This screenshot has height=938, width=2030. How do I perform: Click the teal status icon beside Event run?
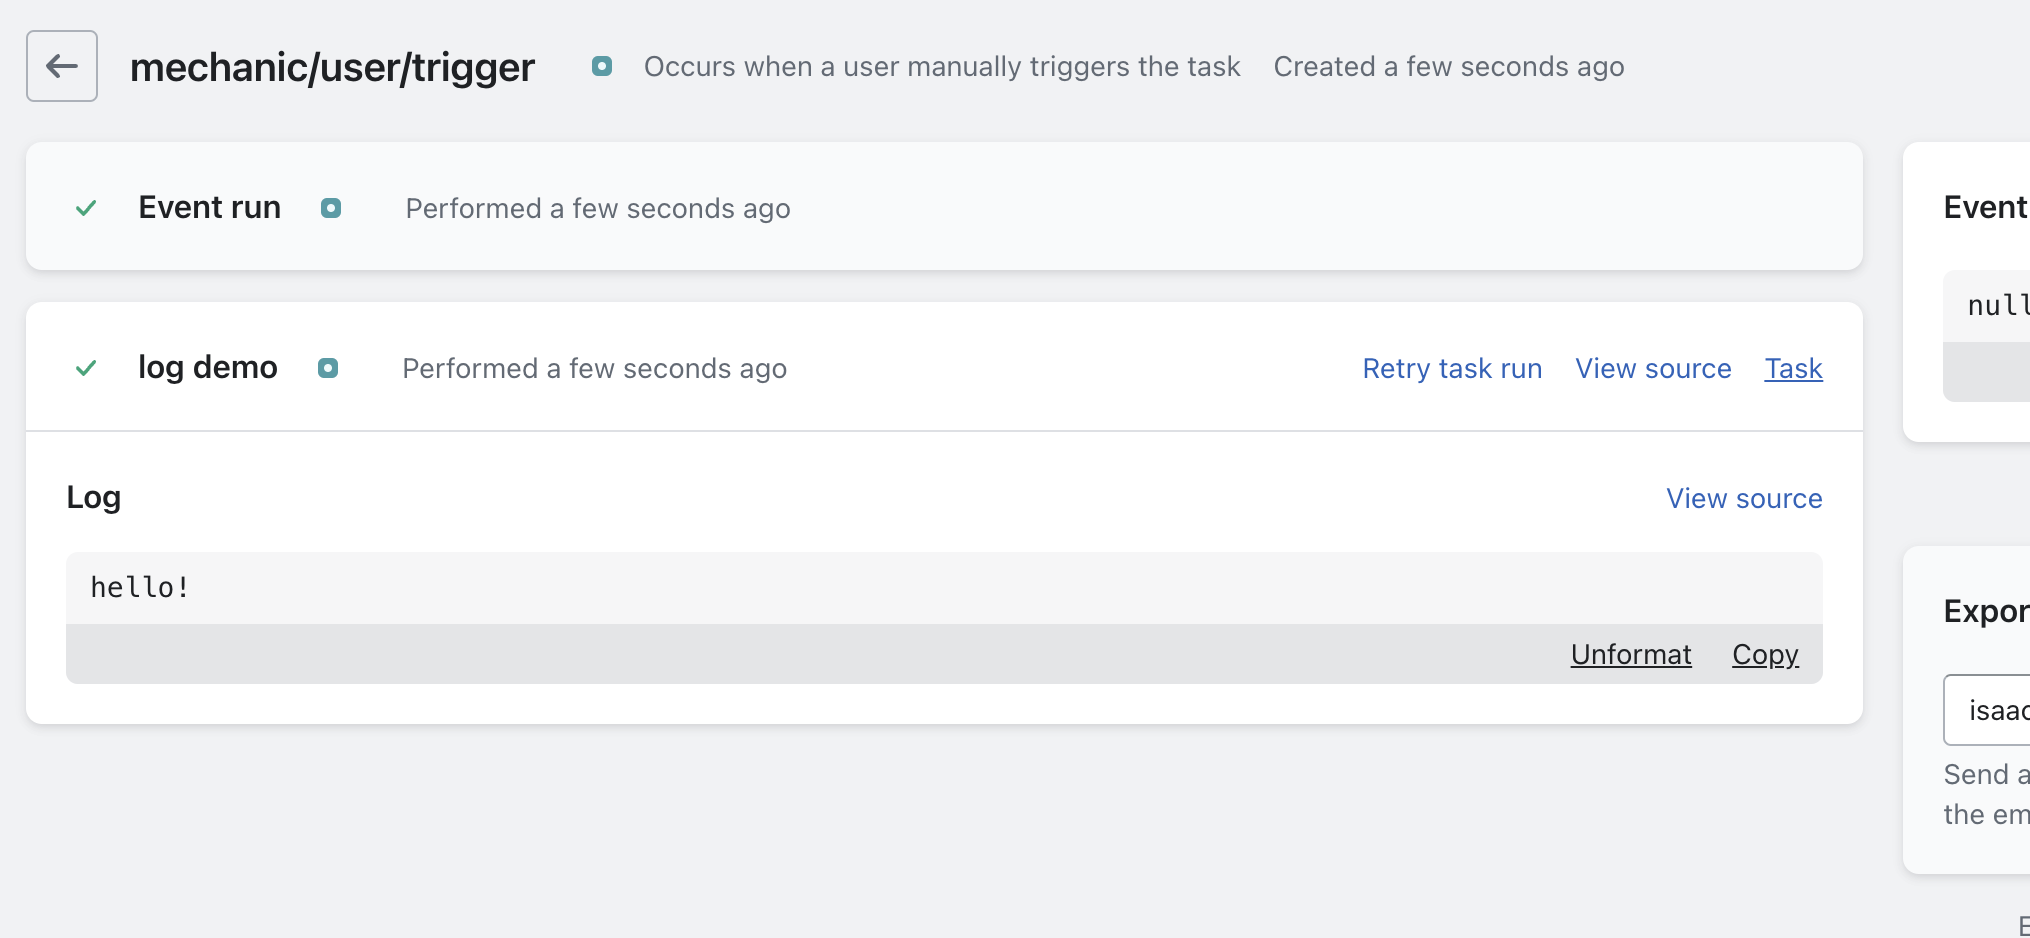(330, 208)
